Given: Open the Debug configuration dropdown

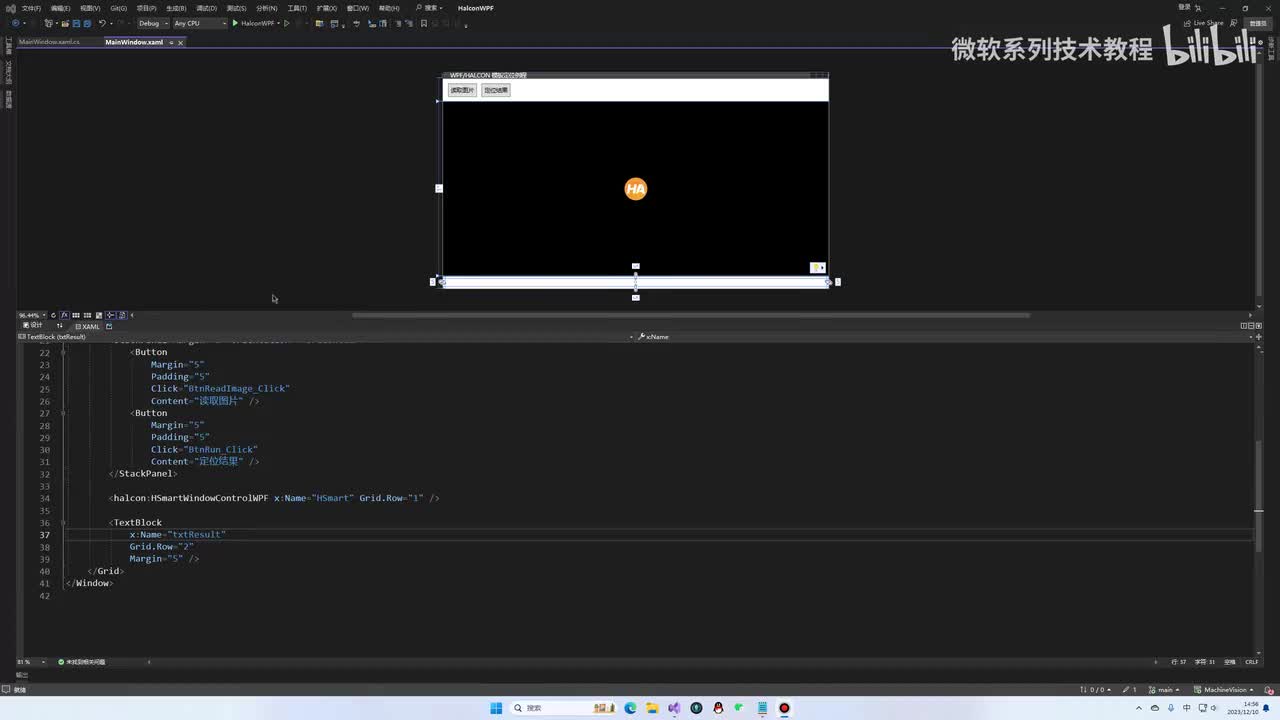Looking at the screenshot, I should (x=152, y=23).
